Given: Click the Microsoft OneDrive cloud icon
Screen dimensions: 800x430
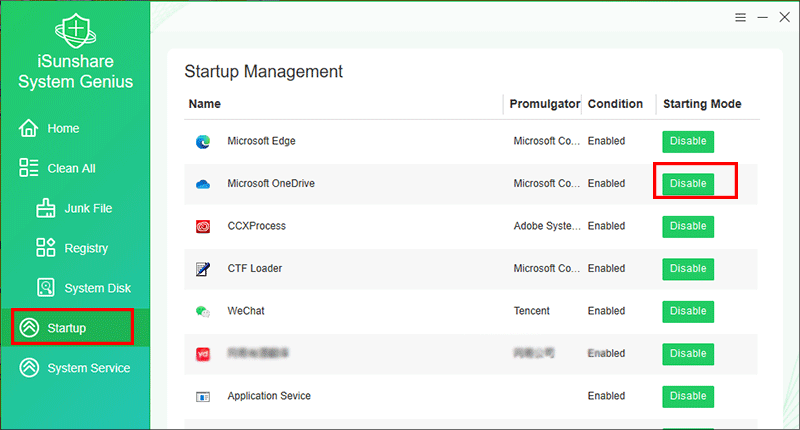Looking at the screenshot, I should [x=203, y=184].
